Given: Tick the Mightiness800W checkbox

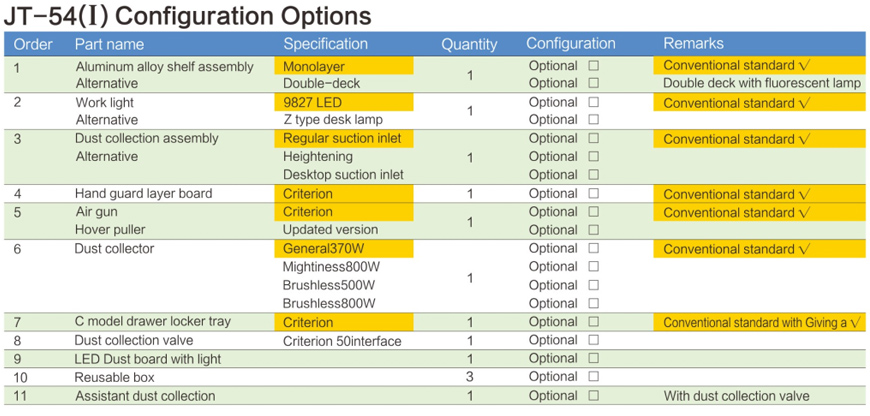Looking at the screenshot, I should (x=594, y=267).
